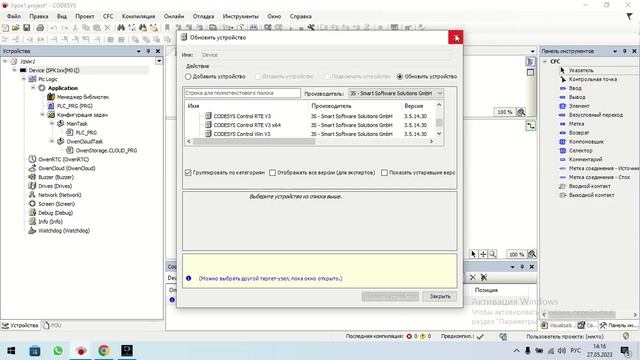Toggle Группировать по категориям checkbox

tap(188, 173)
